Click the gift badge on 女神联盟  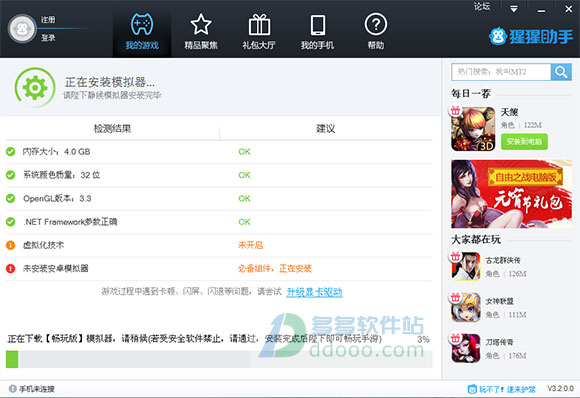coord(455,297)
